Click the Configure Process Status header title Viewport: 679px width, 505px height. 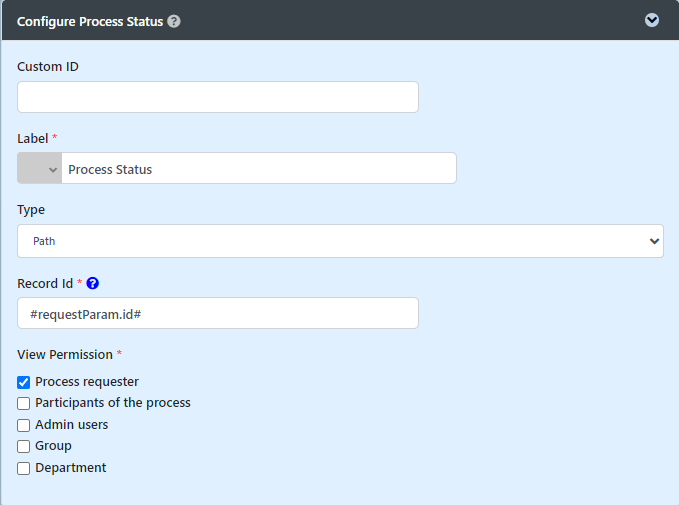[x=90, y=21]
